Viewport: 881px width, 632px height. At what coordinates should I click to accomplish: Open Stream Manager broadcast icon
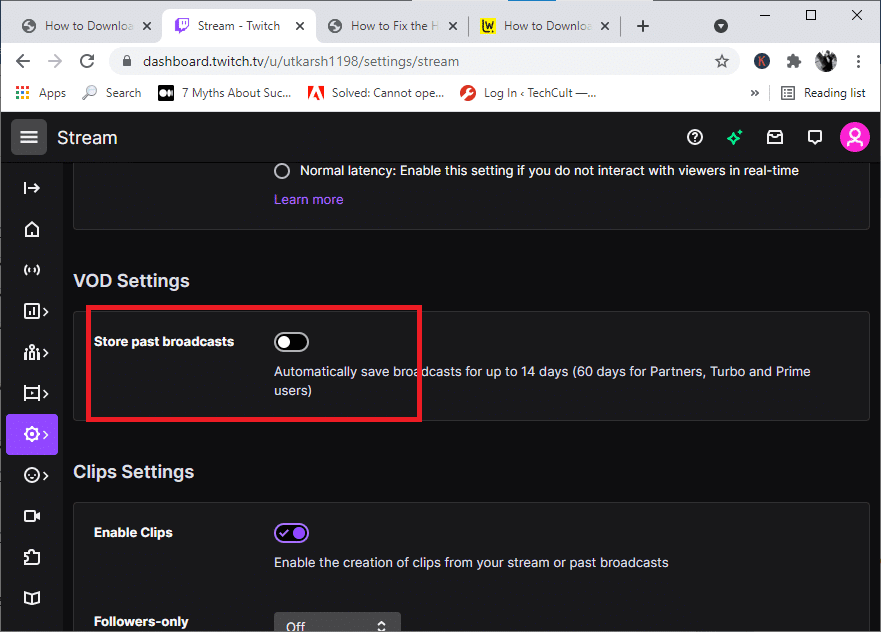point(32,271)
